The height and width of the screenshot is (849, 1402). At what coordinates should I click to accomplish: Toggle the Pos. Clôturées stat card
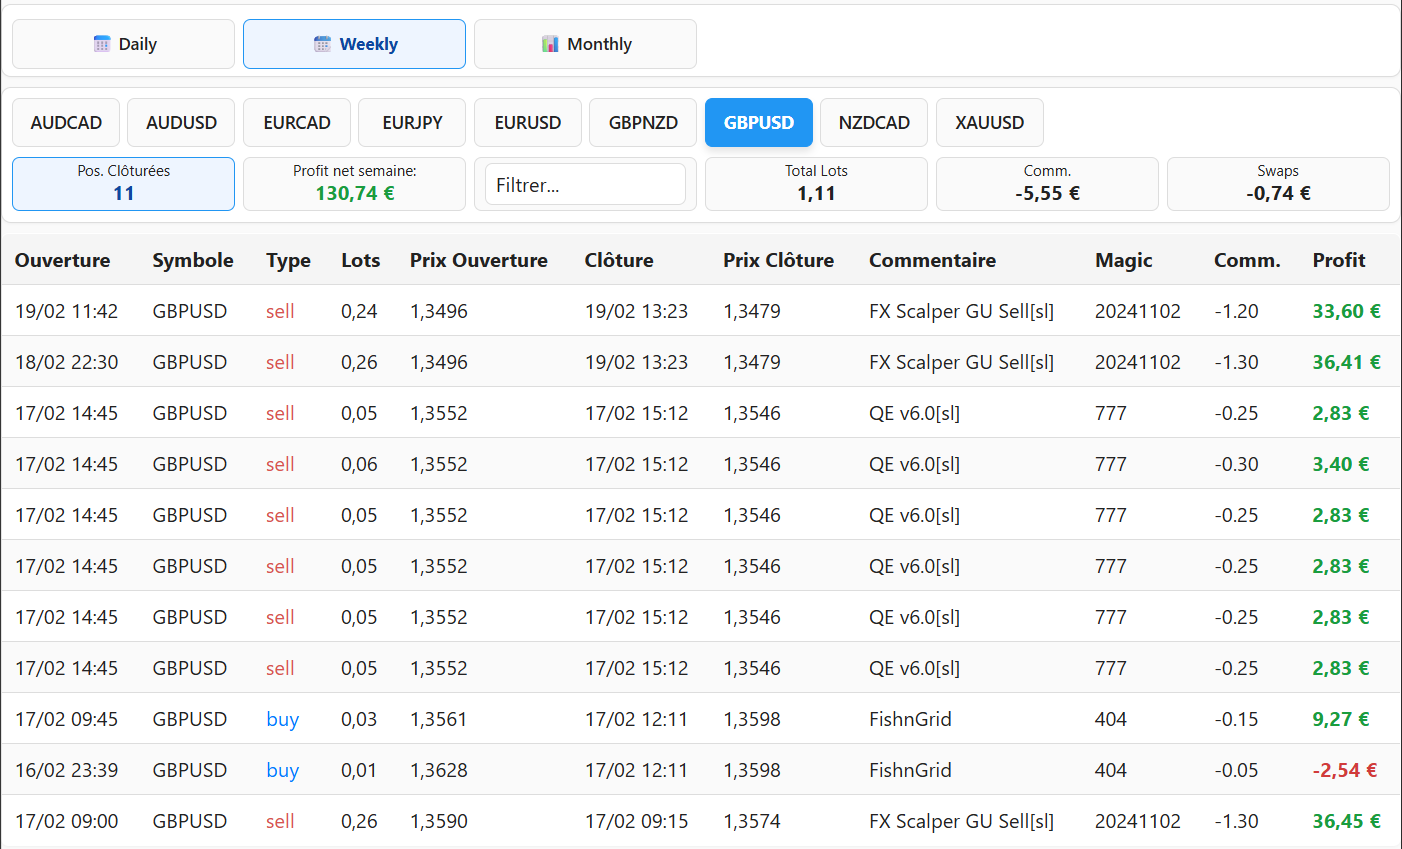(x=123, y=184)
